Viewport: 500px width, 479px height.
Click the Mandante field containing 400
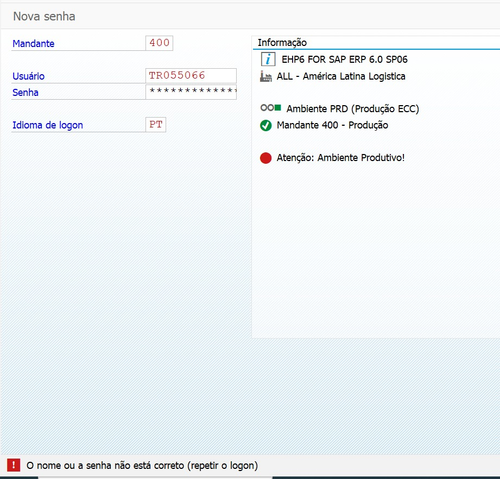coord(159,43)
